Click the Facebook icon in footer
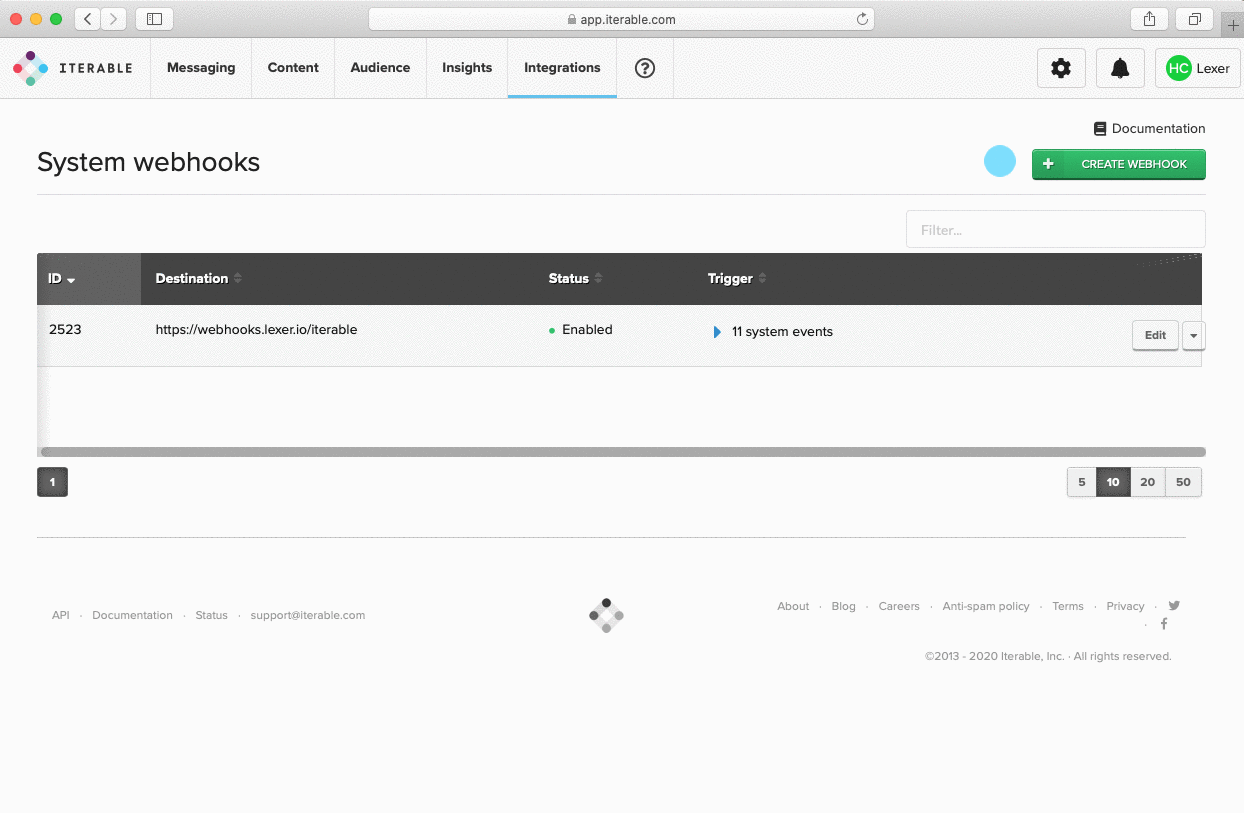Screen dimensions: 1244x813 coord(1164,624)
